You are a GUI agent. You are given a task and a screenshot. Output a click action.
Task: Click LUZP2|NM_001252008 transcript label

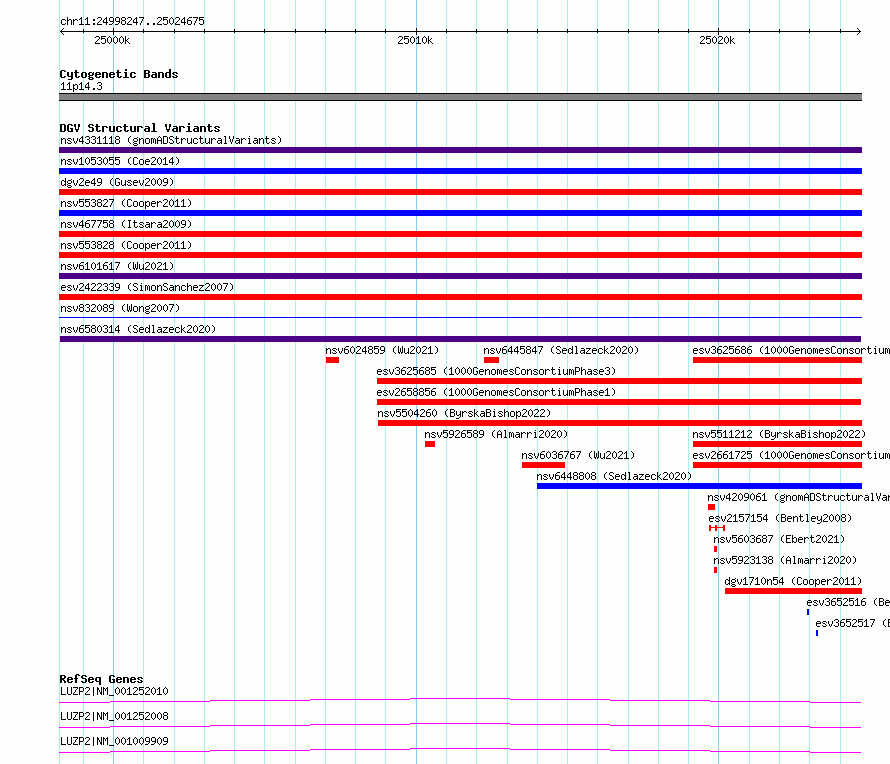[114, 716]
